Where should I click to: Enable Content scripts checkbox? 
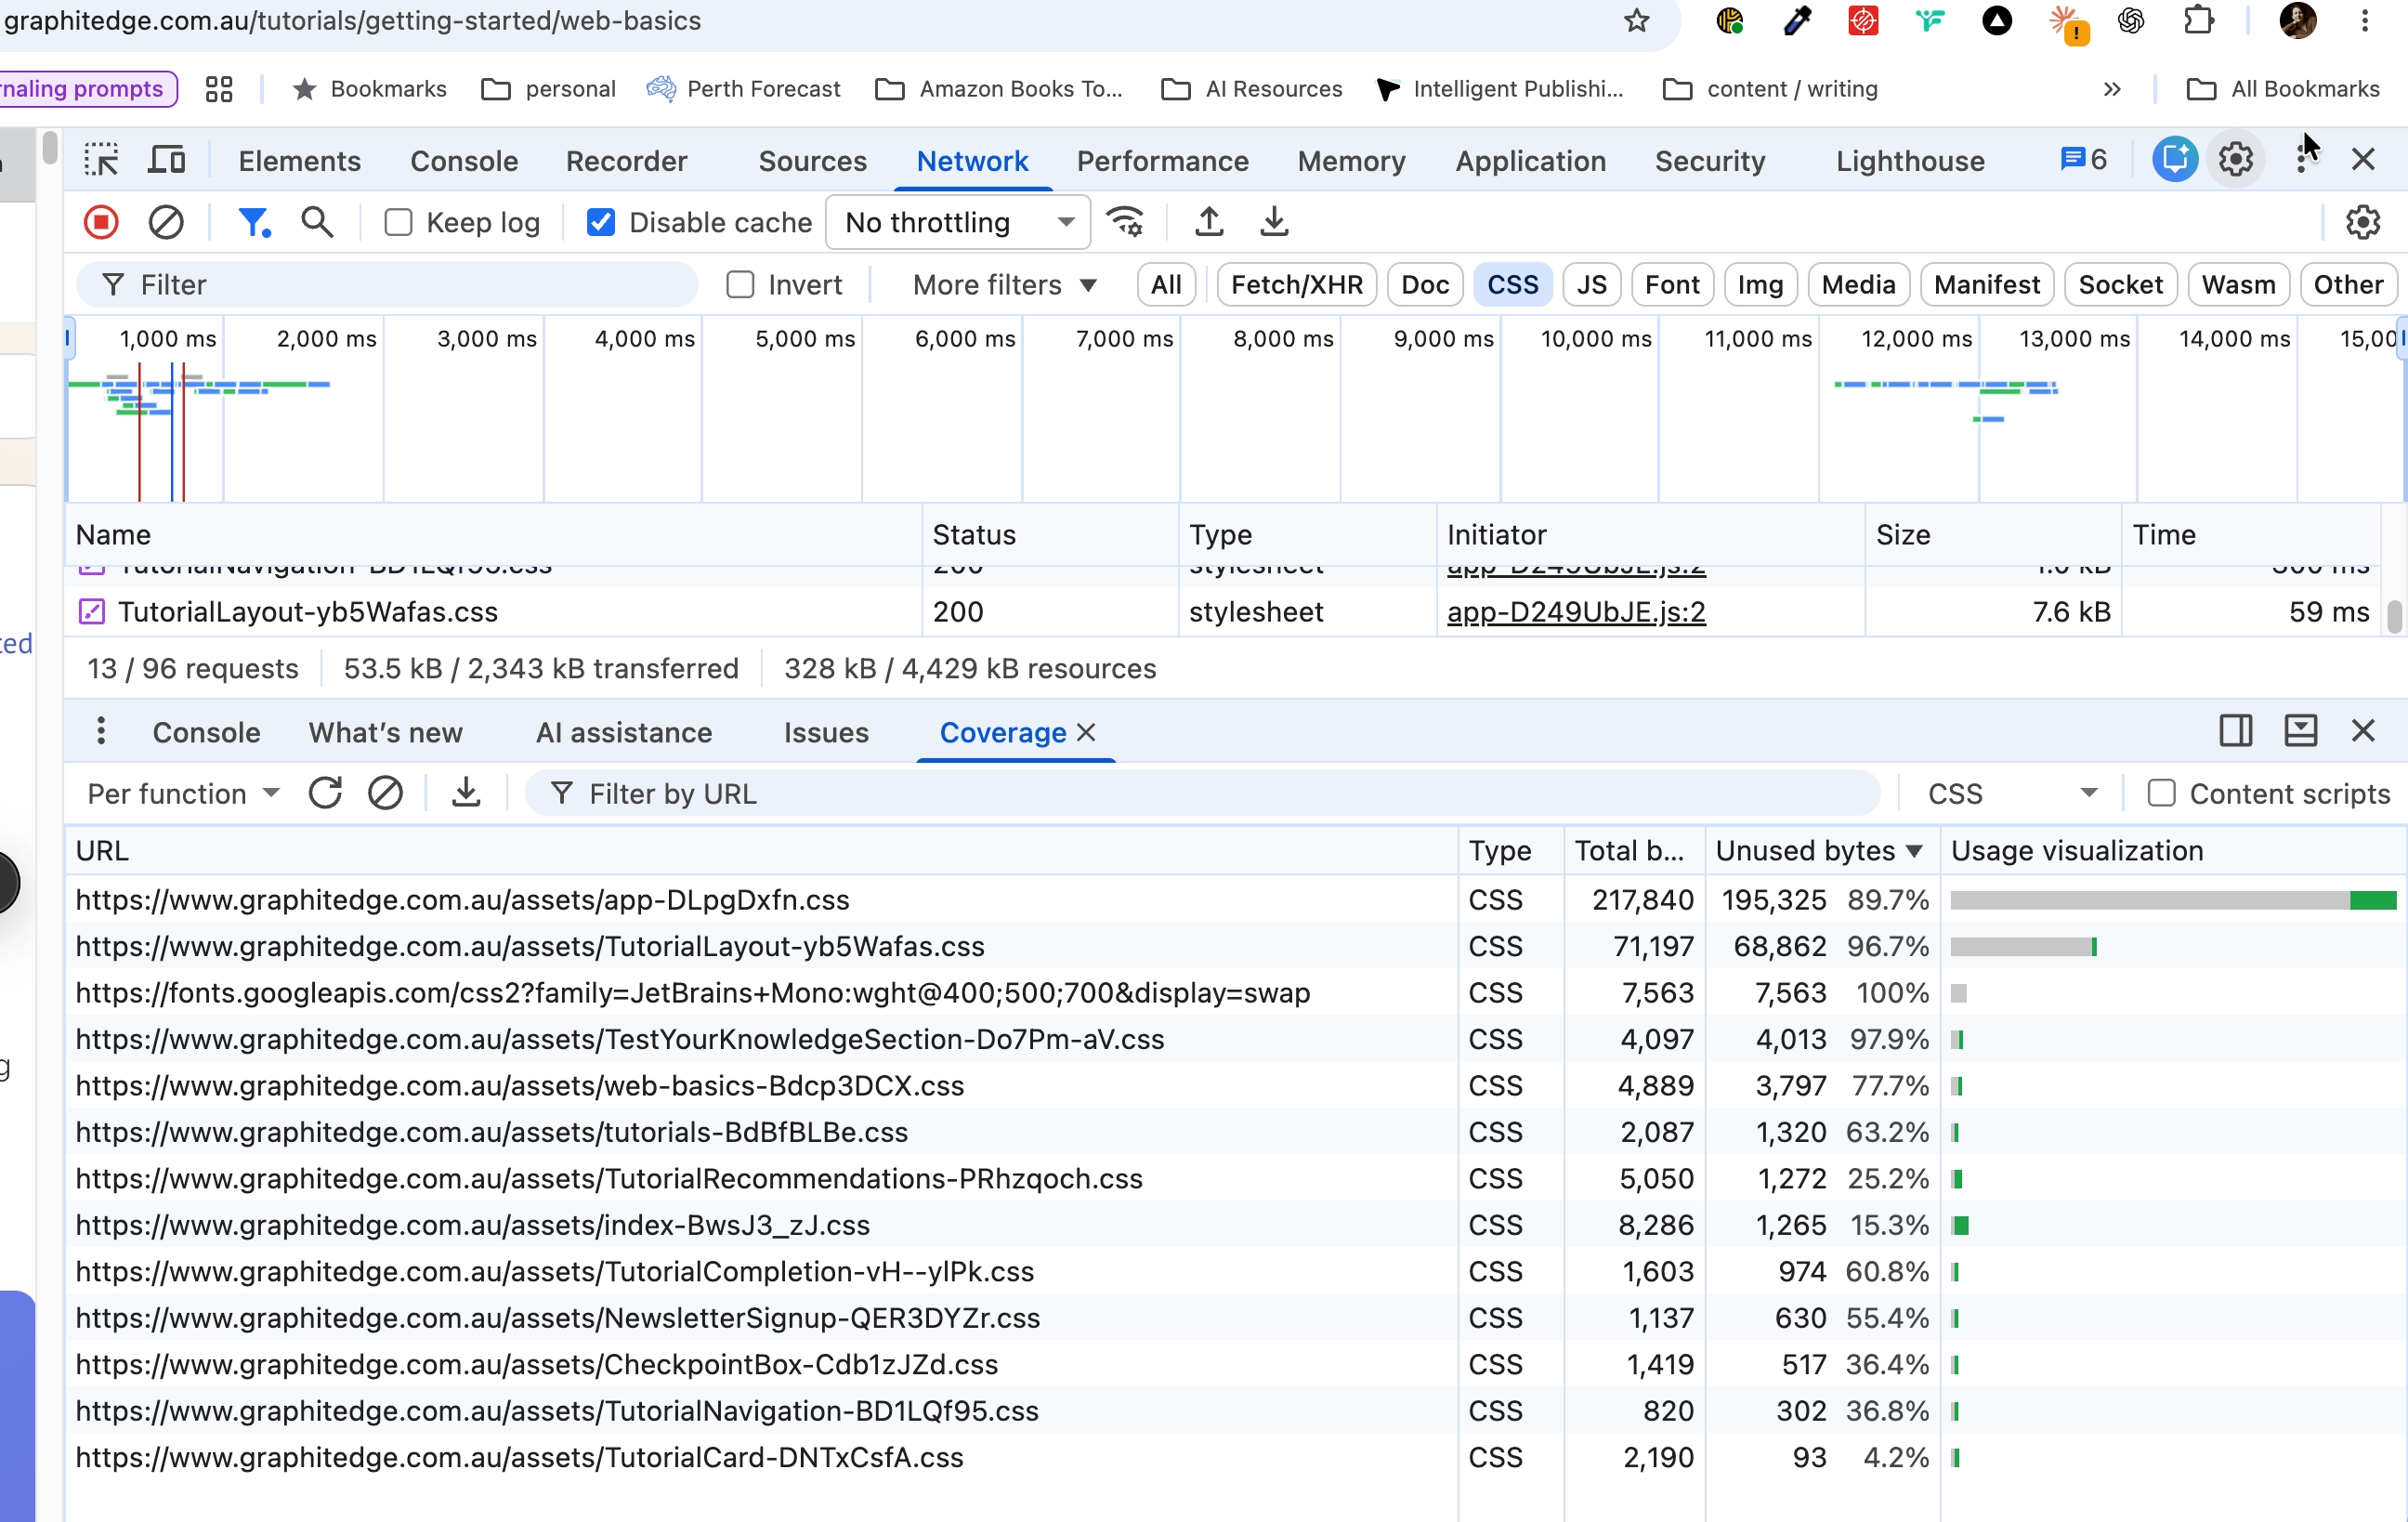click(2161, 793)
